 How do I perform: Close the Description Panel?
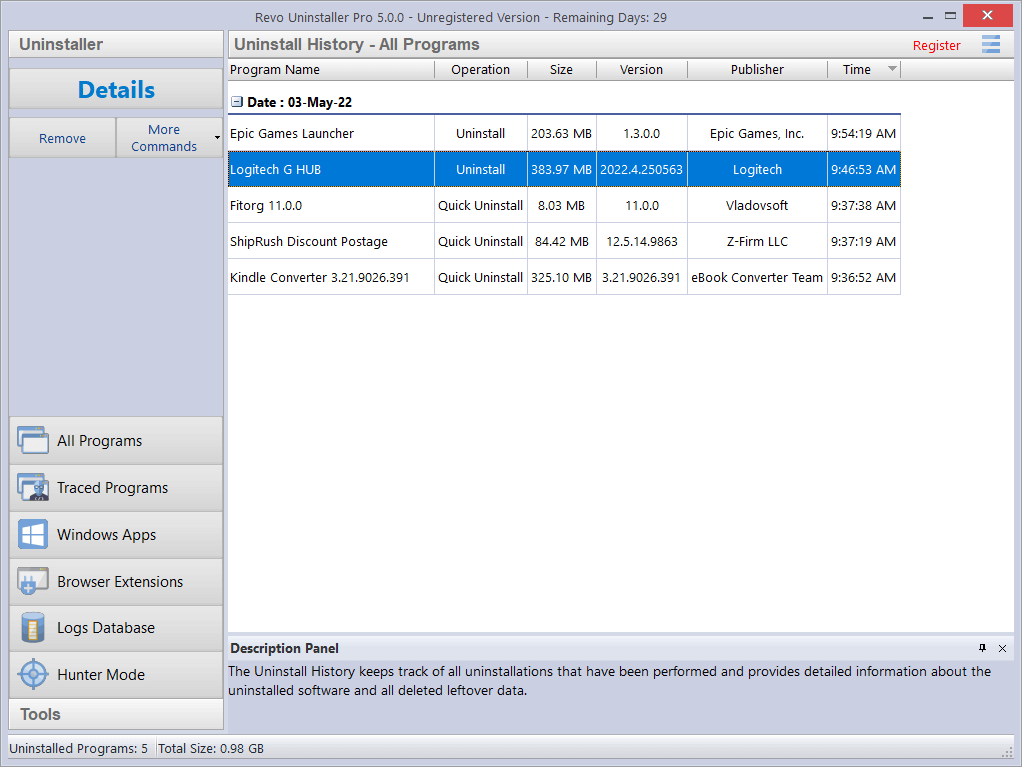point(1002,648)
